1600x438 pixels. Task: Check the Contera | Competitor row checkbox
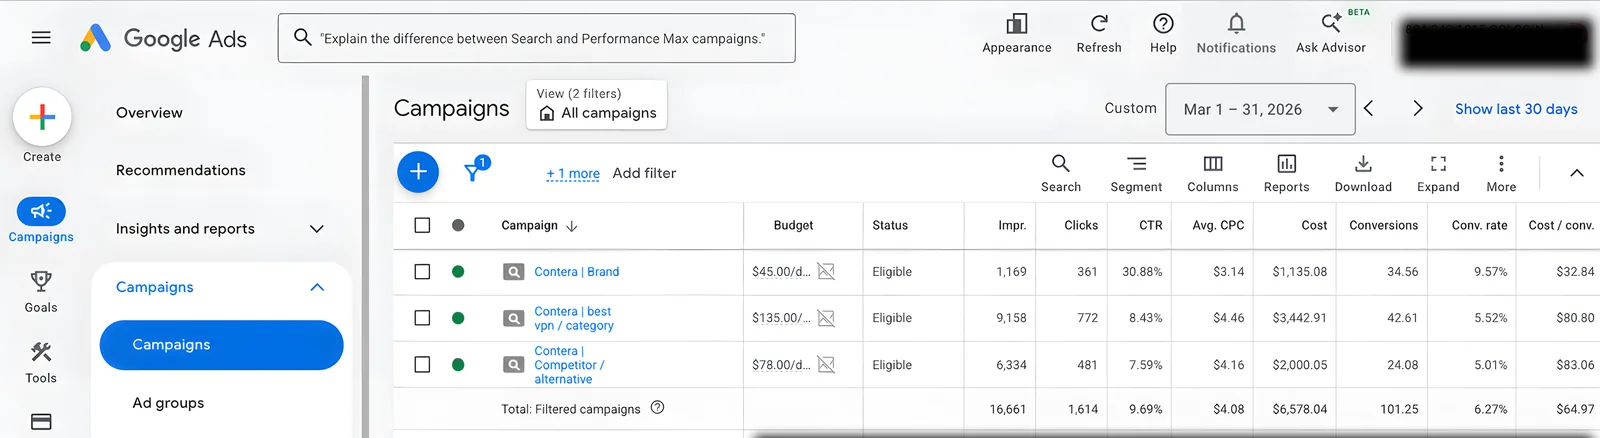click(x=422, y=364)
